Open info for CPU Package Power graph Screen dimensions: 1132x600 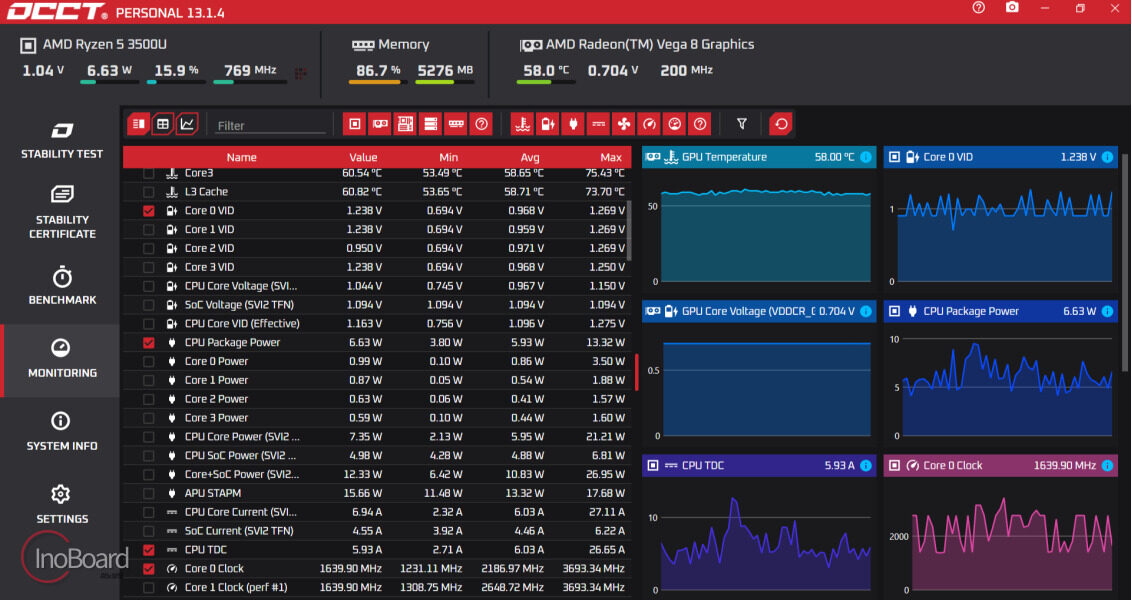point(1107,311)
